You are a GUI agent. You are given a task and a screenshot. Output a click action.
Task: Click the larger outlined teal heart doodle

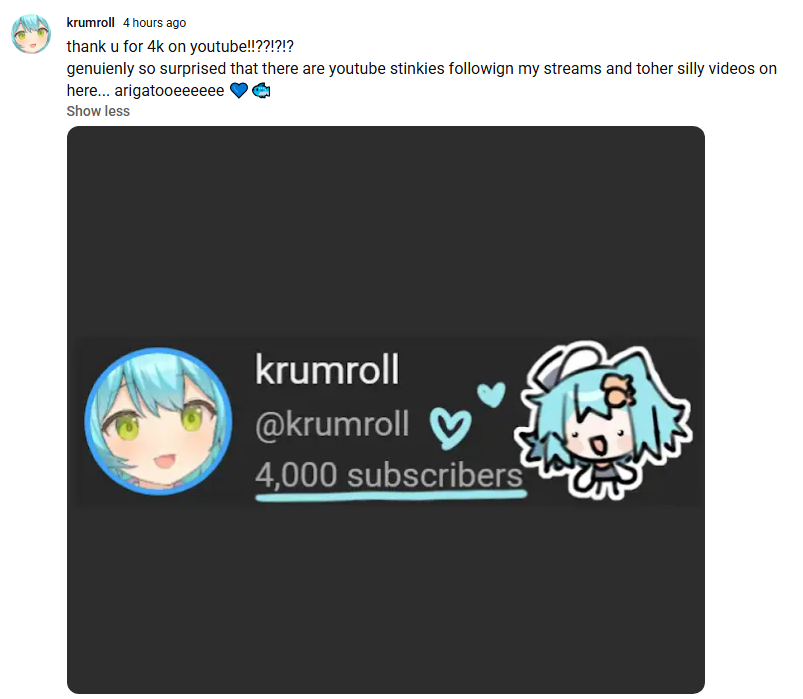point(450,428)
